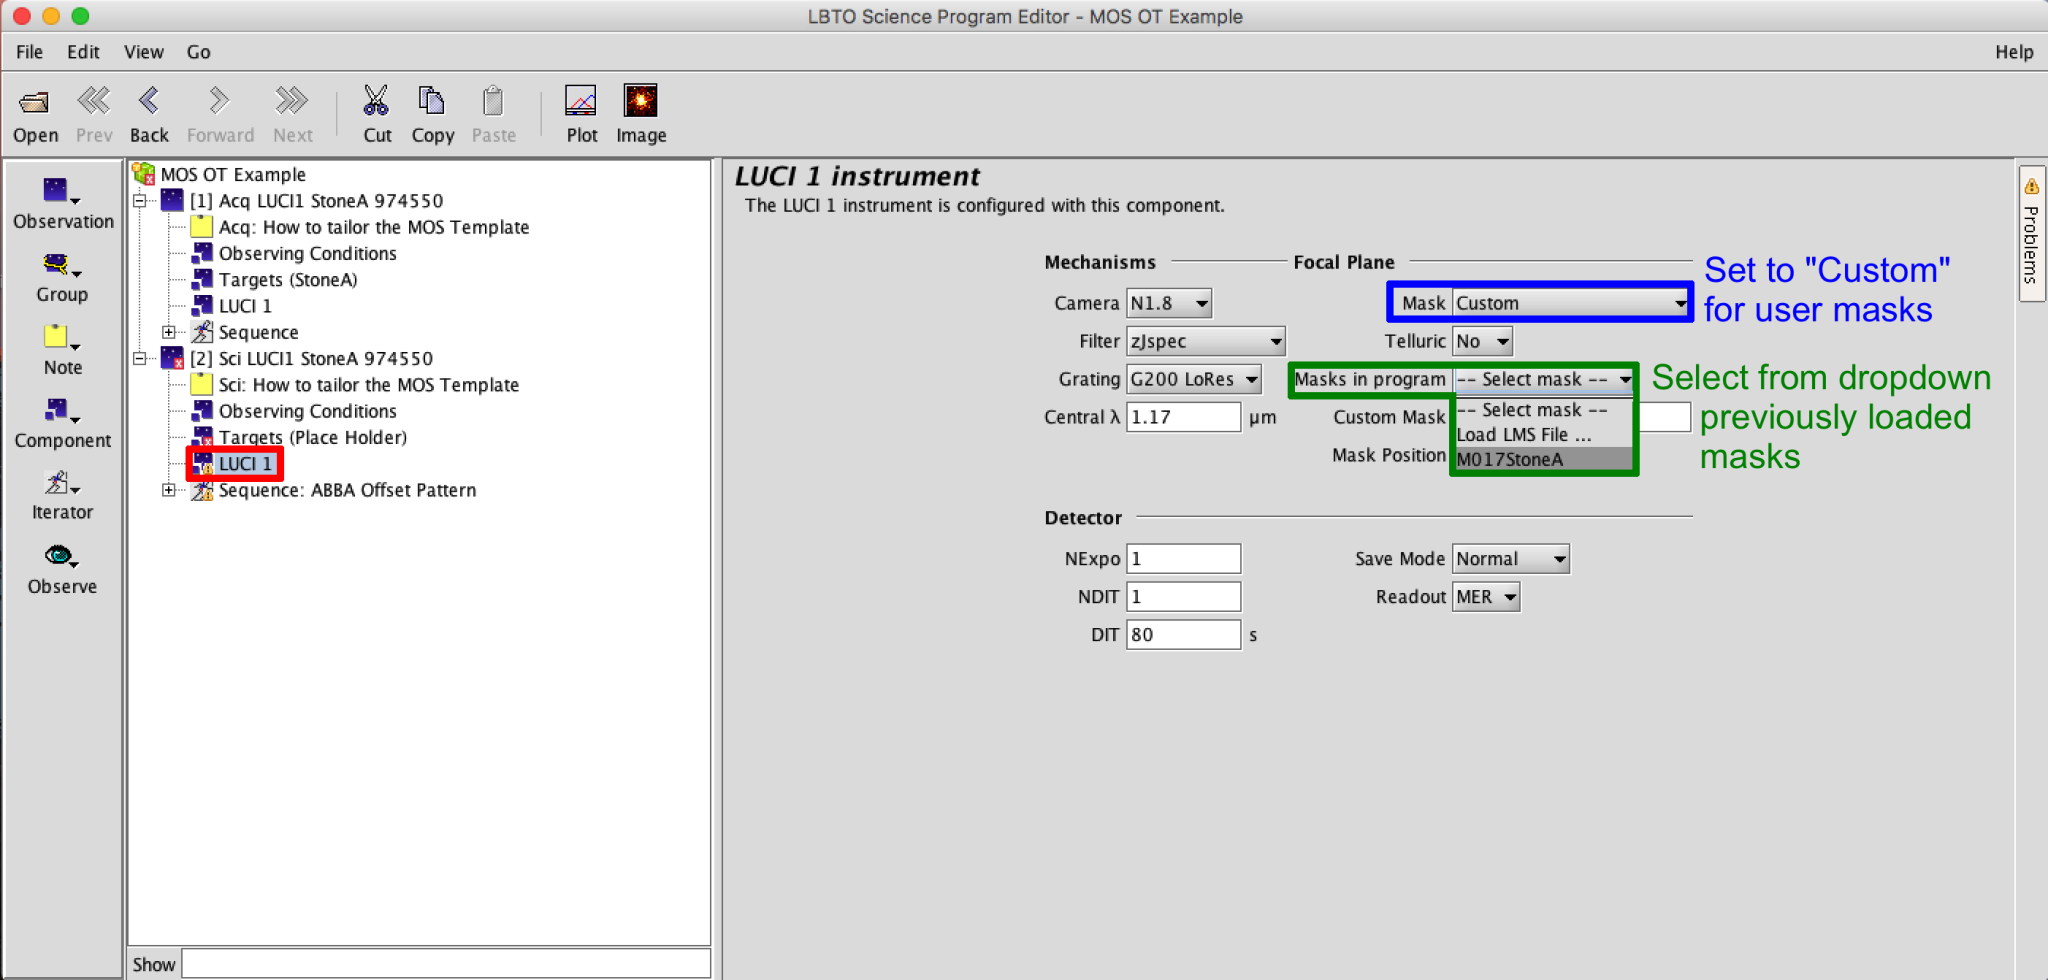Click the Show text field
This screenshot has width=2048, height=980.
(x=445, y=964)
